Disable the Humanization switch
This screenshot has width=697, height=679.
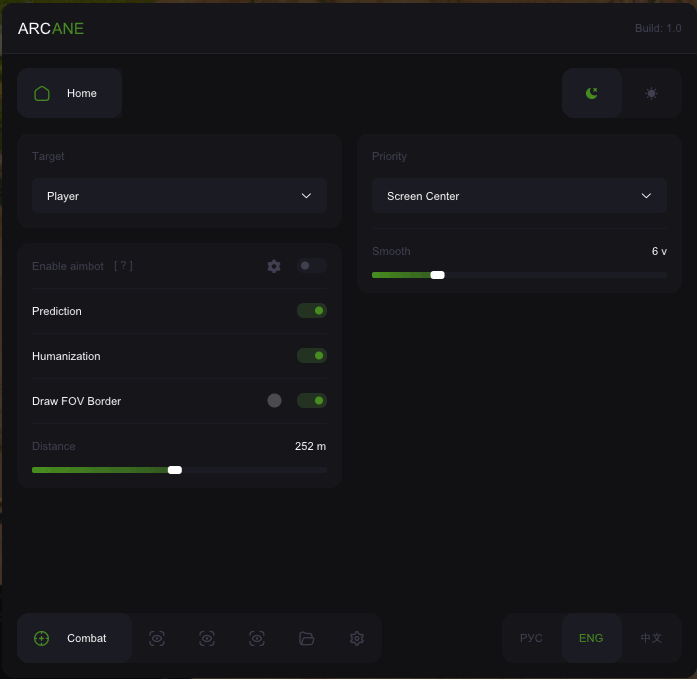click(311, 356)
